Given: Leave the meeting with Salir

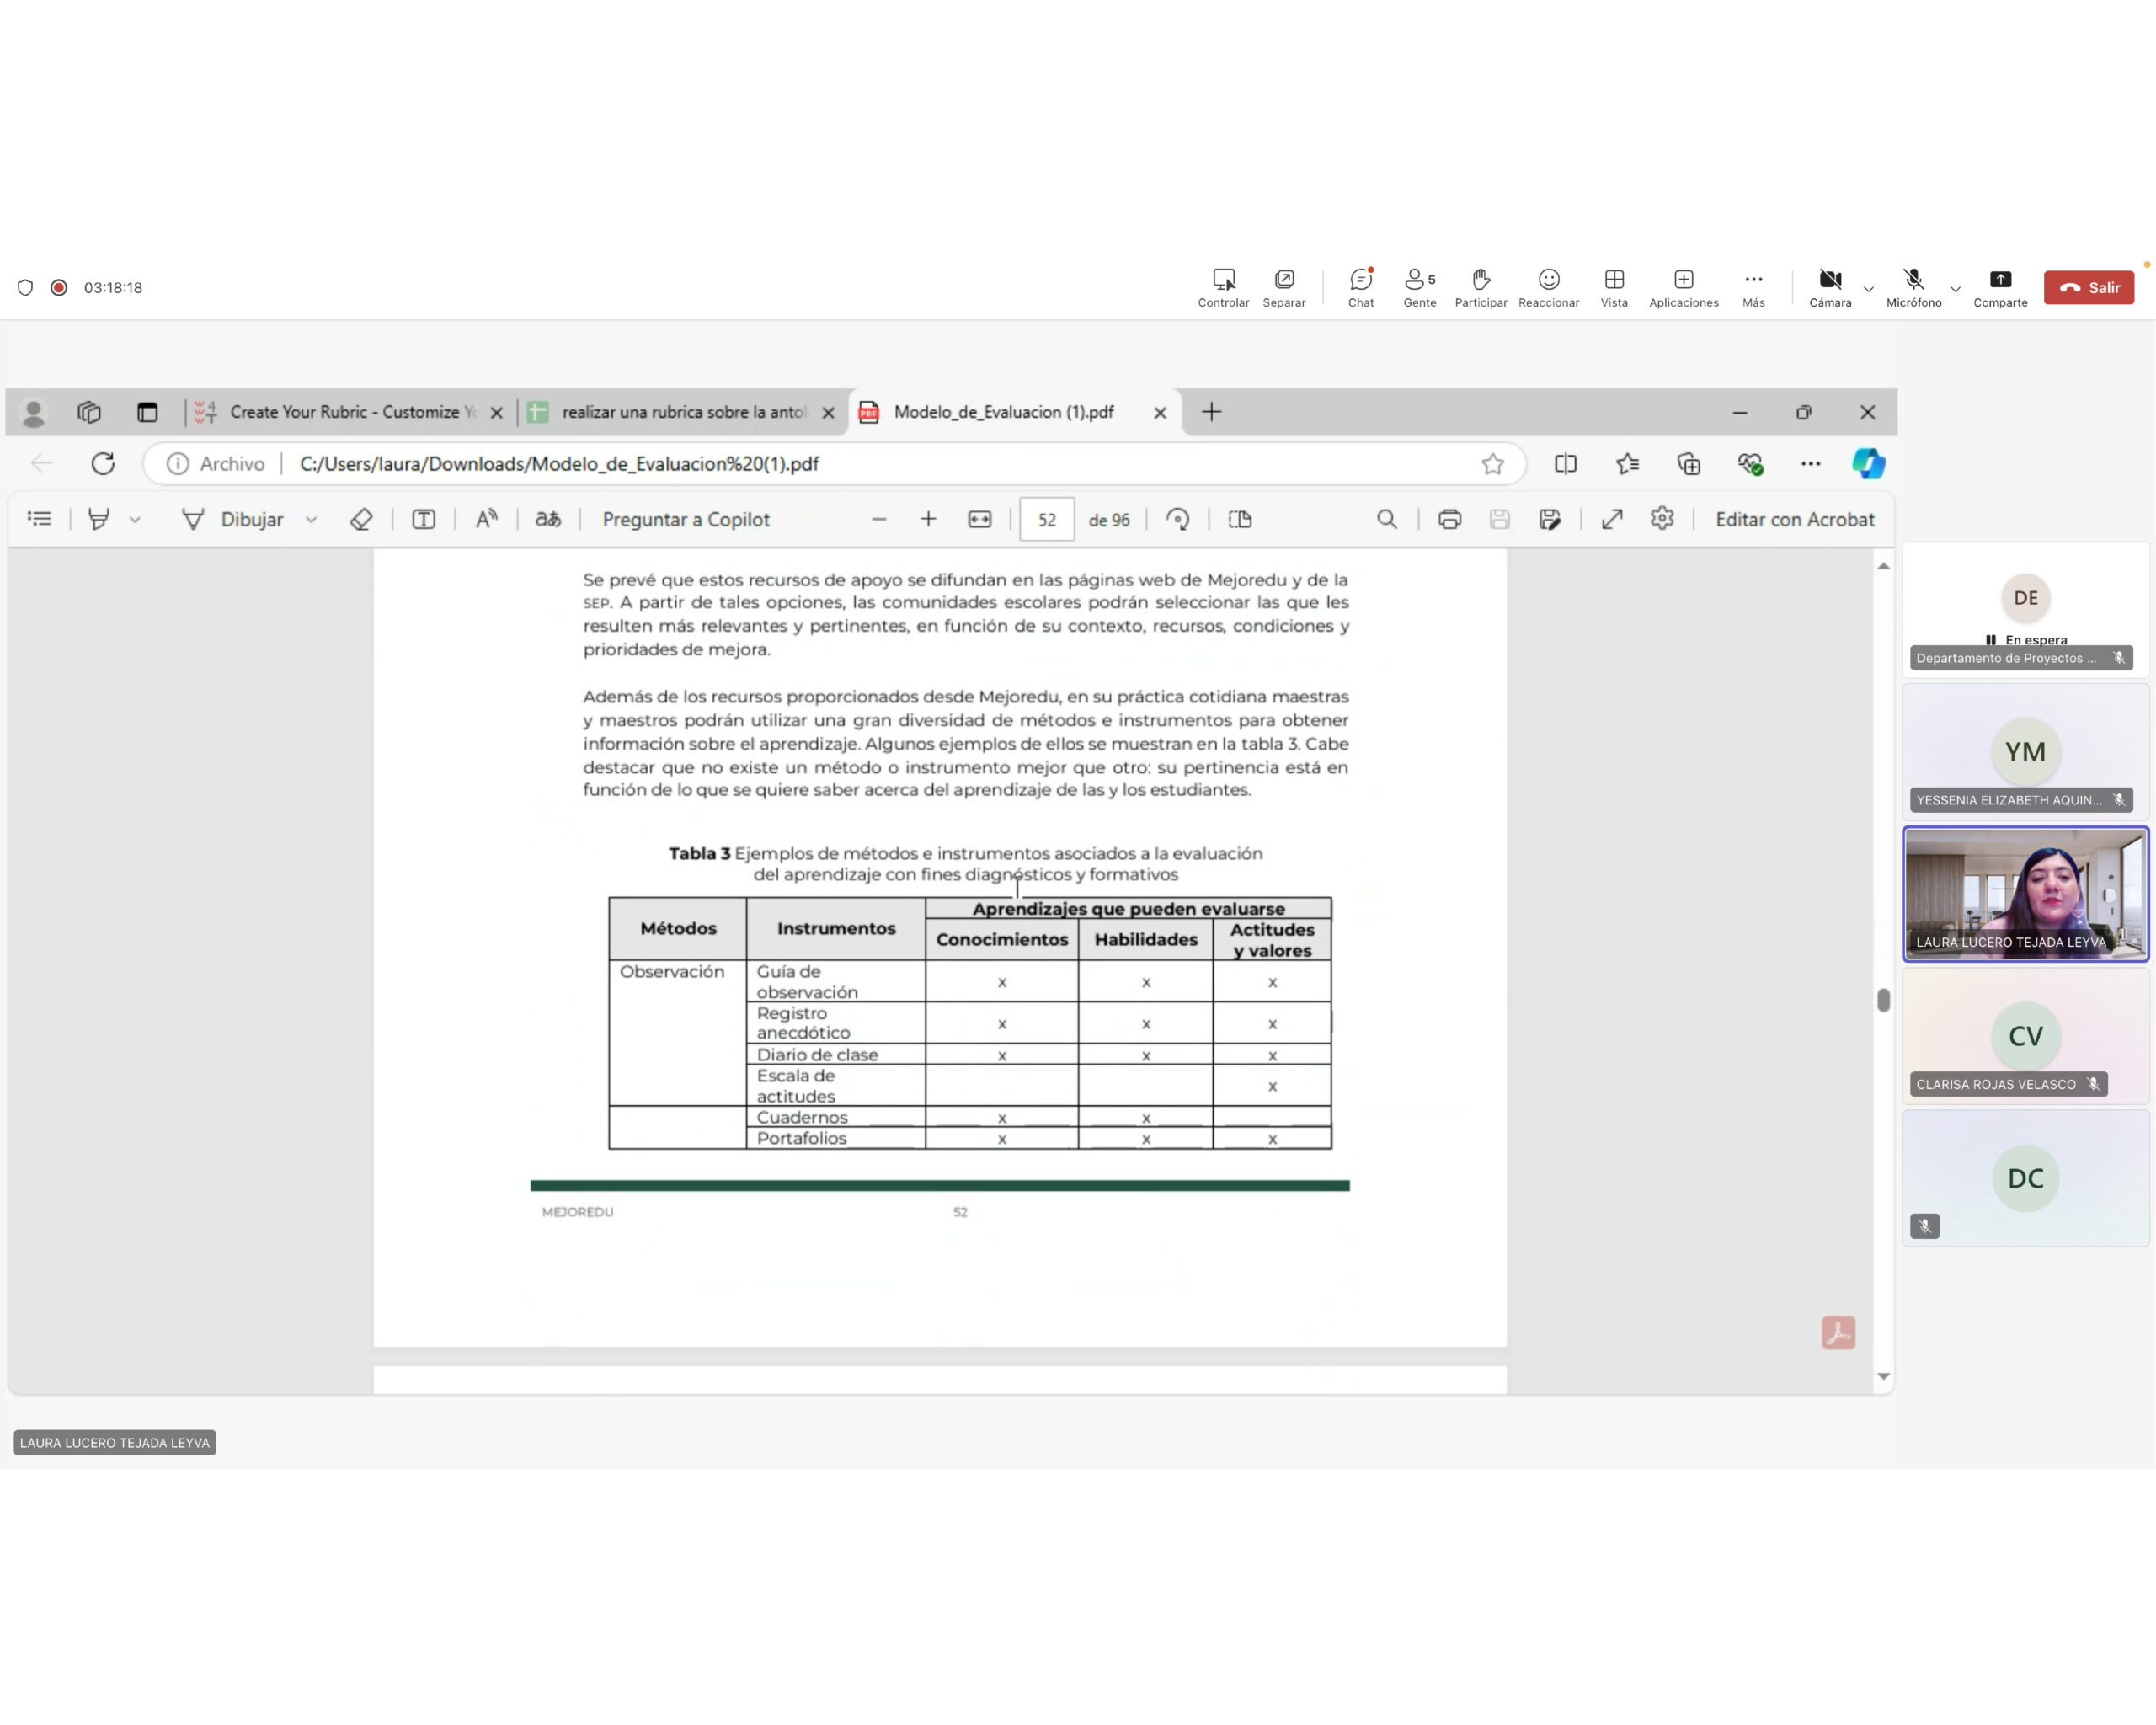Looking at the screenshot, I should tap(2088, 287).
